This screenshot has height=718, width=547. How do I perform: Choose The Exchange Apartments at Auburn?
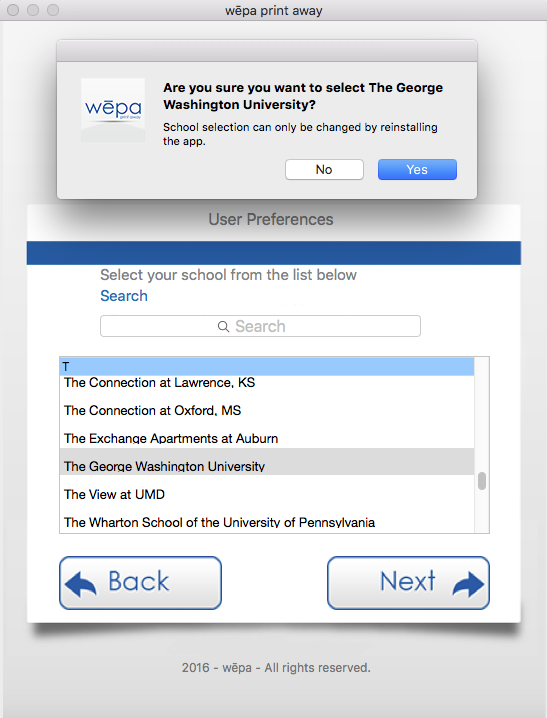point(266,438)
